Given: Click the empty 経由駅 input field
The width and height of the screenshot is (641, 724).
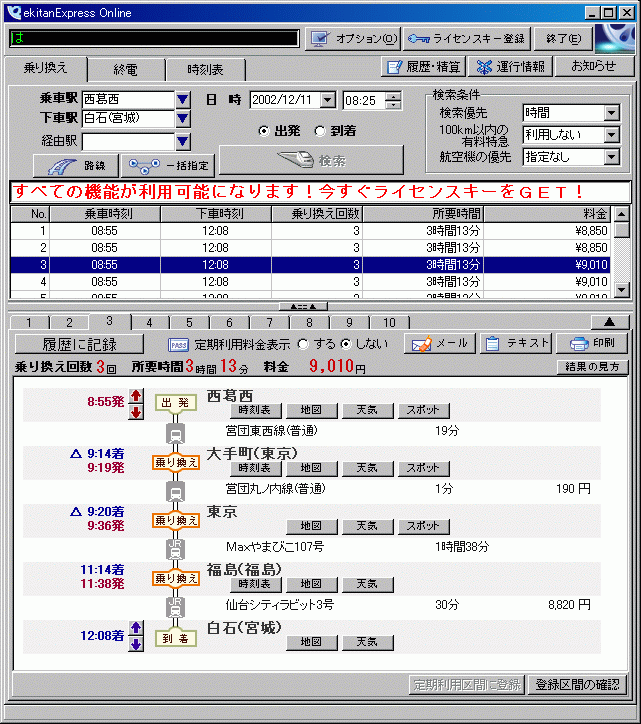Looking at the screenshot, I should [x=128, y=142].
